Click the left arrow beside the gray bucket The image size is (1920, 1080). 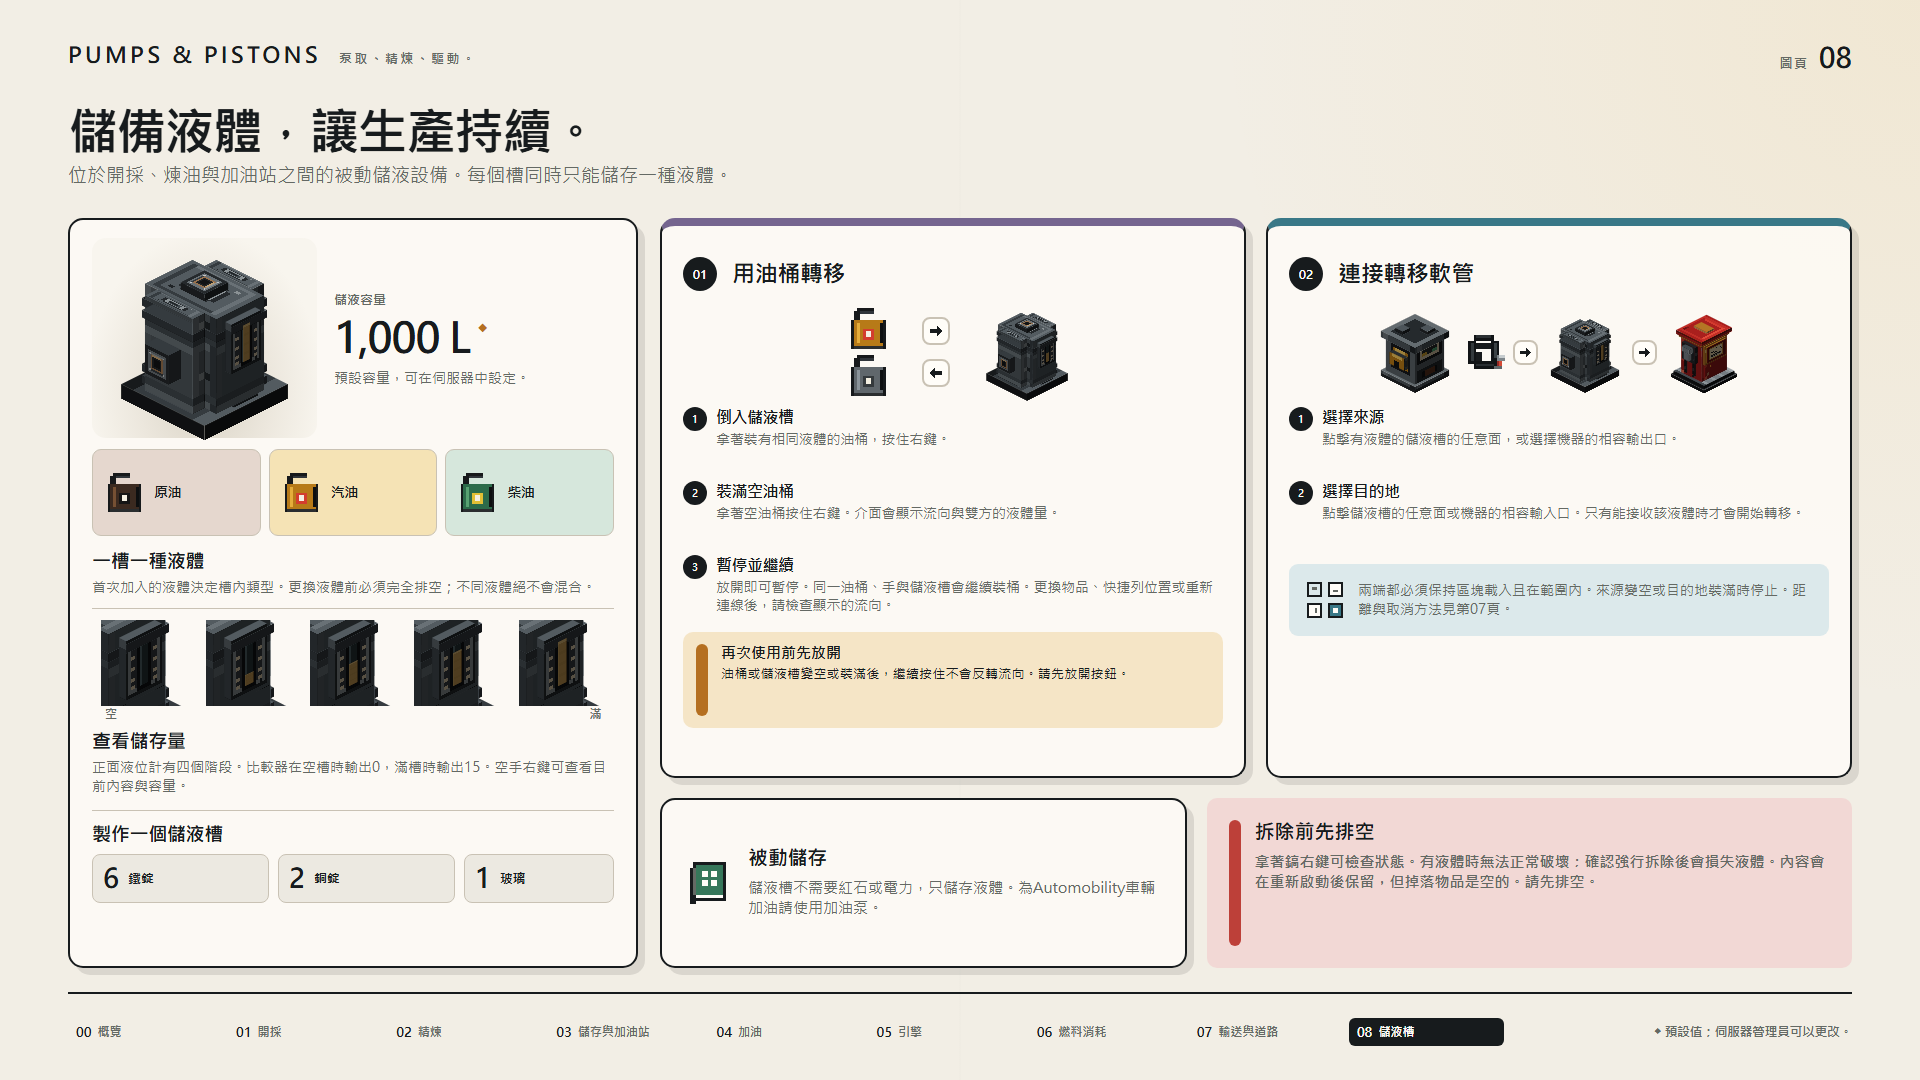tap(936, 373)
